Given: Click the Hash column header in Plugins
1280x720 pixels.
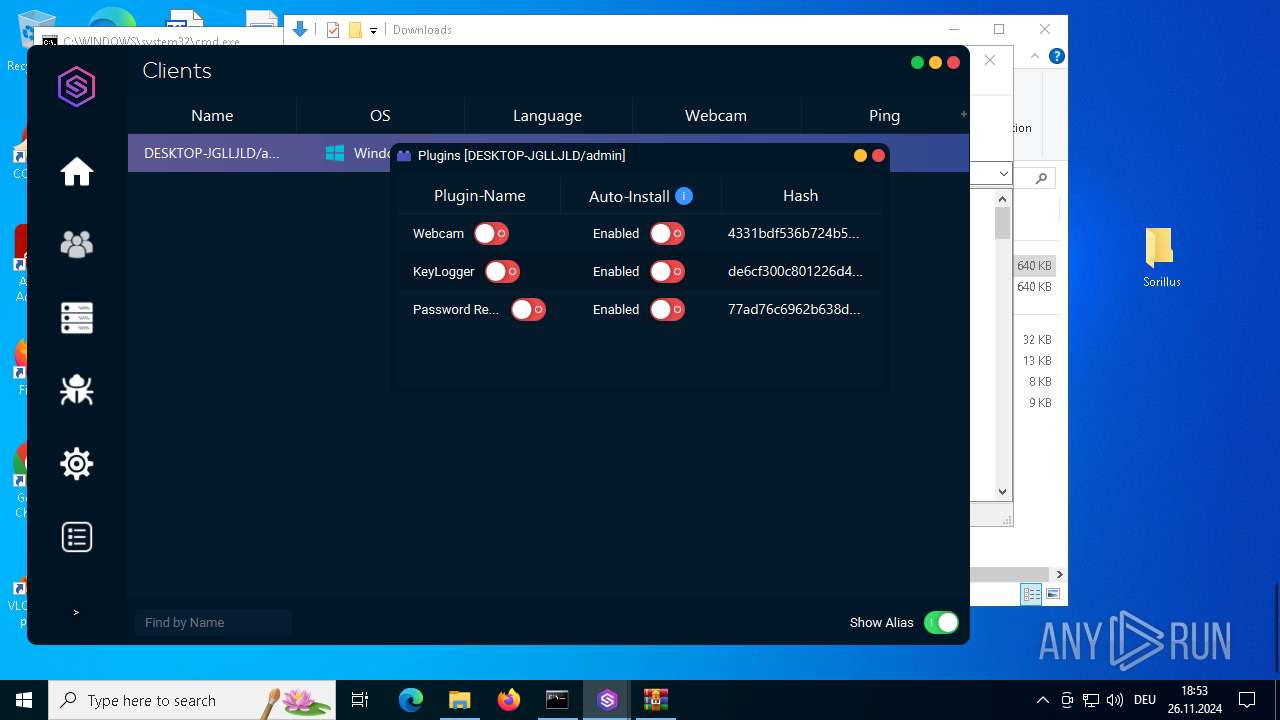Looking at the screenshot, I should 801,196.
